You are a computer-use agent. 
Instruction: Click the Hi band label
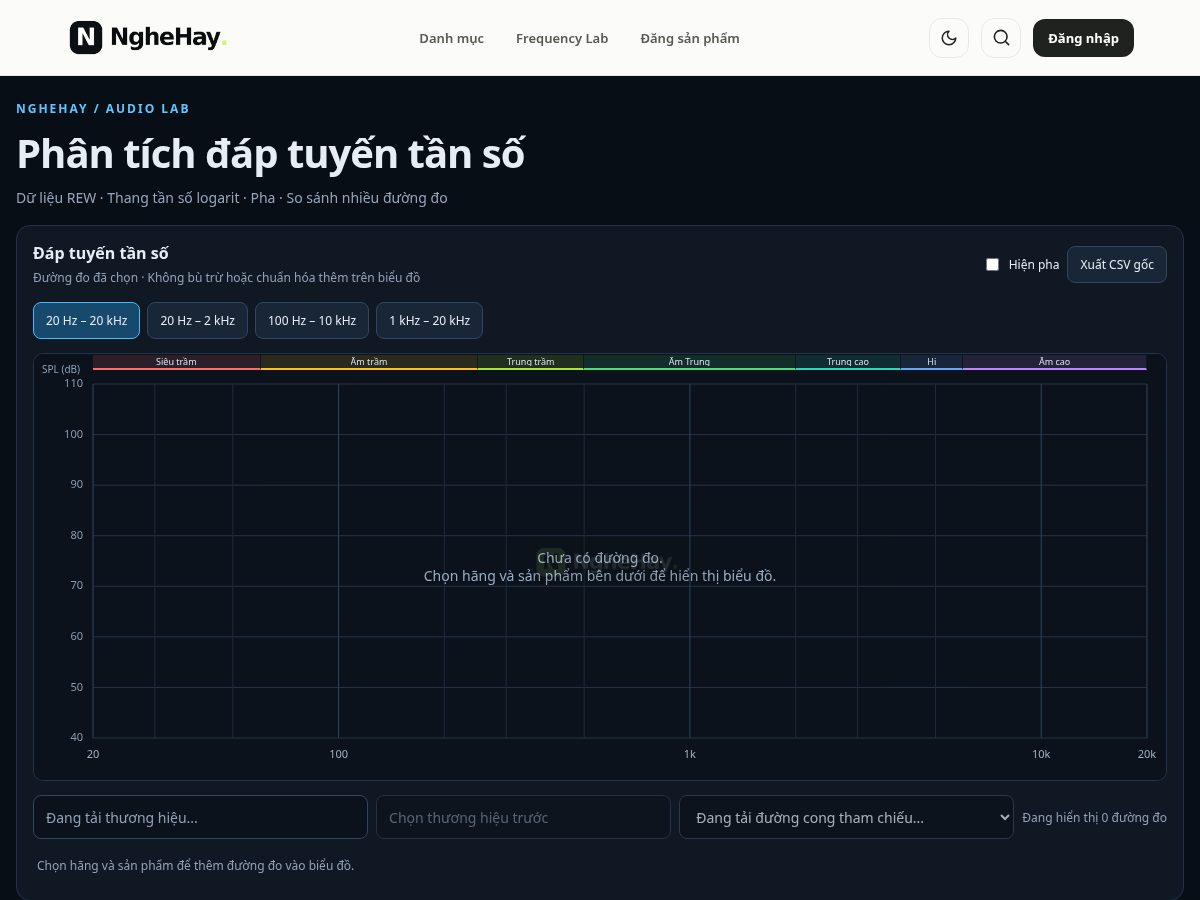coord(931,362)
